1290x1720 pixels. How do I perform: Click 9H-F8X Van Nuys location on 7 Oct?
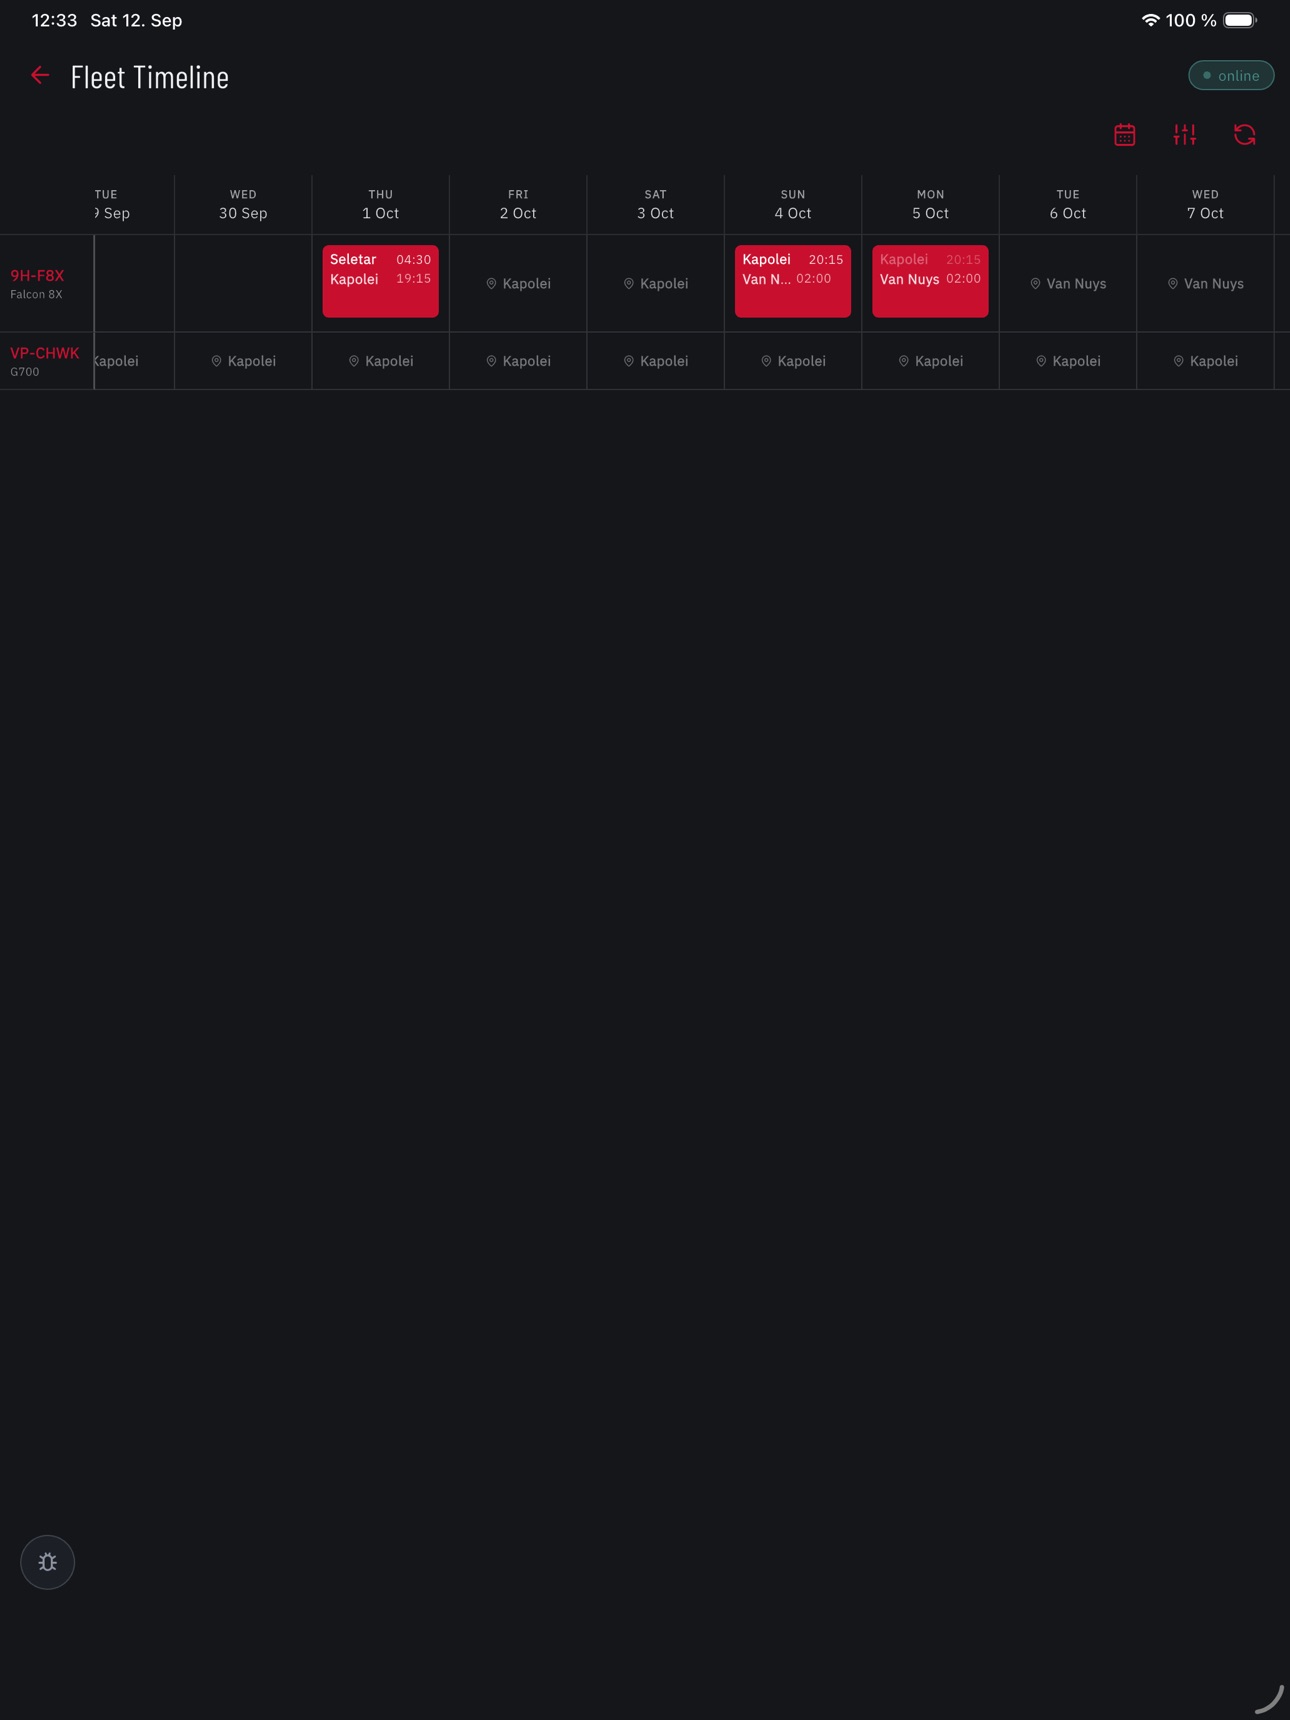[1206, 284]
